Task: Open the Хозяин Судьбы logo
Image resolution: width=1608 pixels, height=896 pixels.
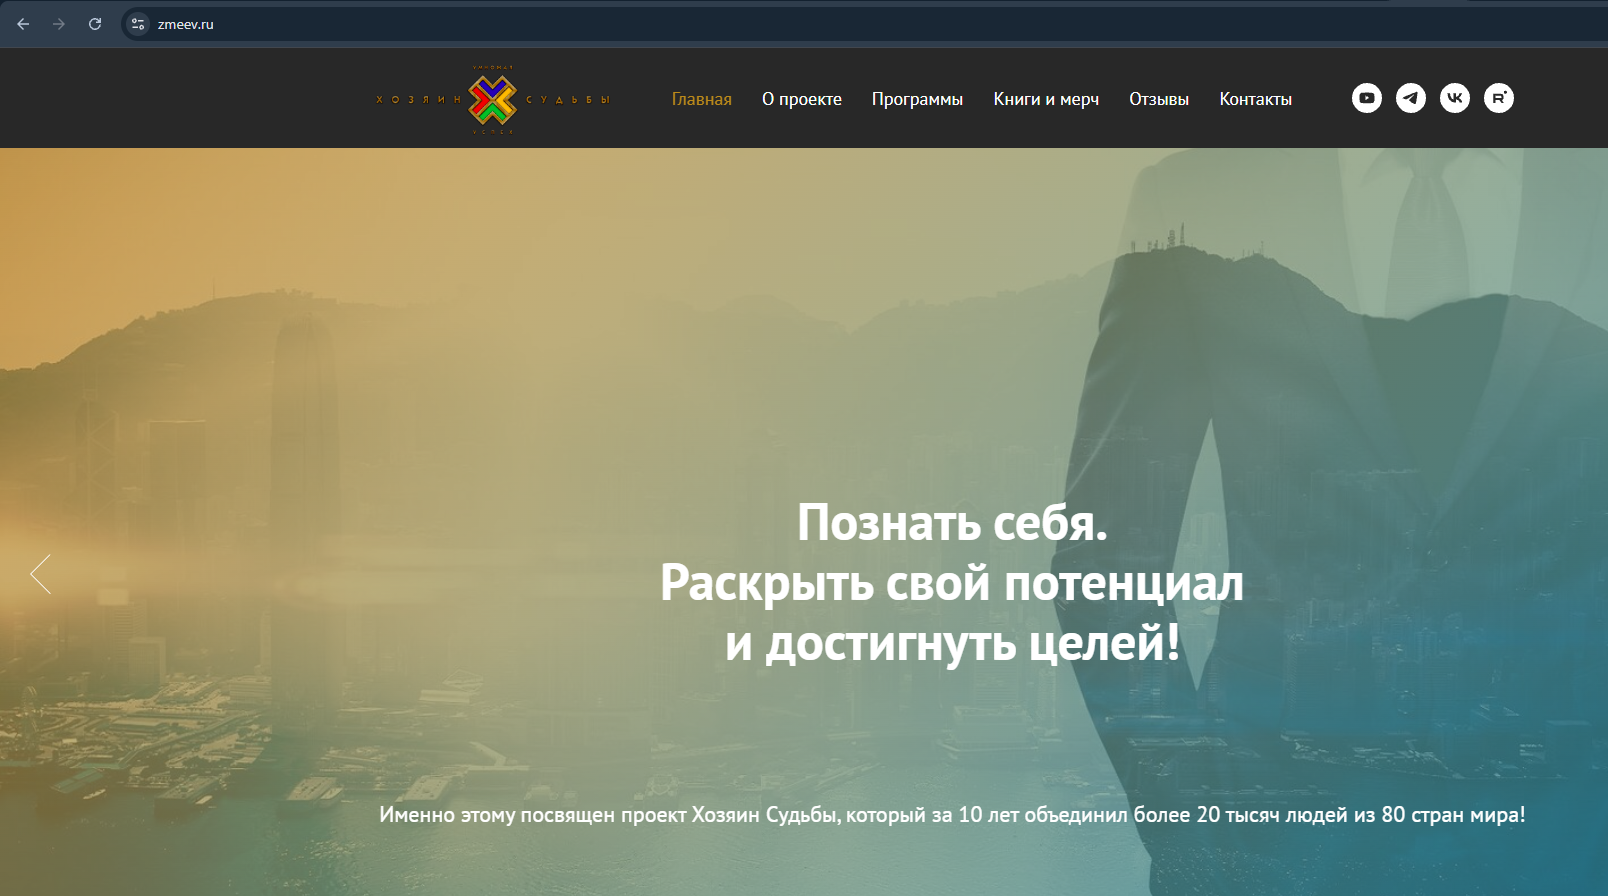Action: 493,99
